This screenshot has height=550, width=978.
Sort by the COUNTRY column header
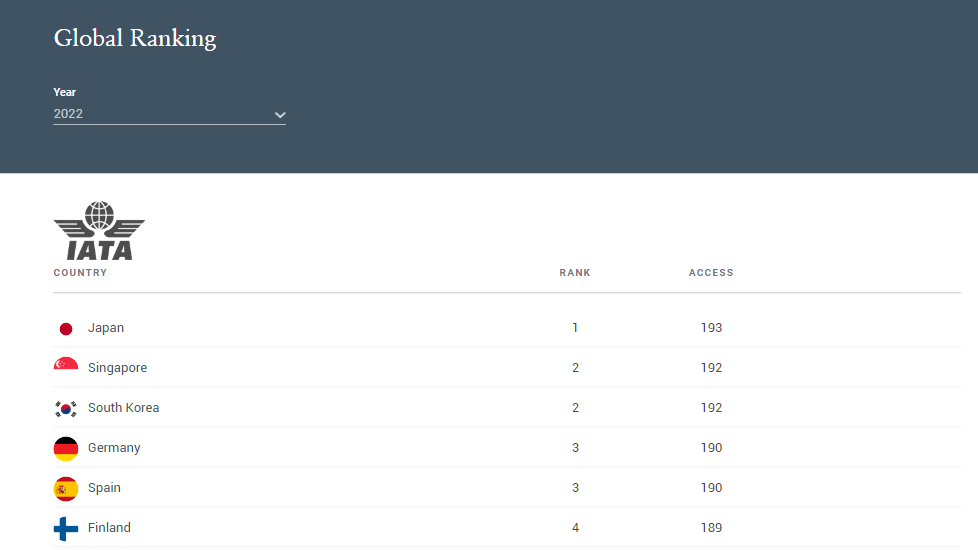coord(80,273)
